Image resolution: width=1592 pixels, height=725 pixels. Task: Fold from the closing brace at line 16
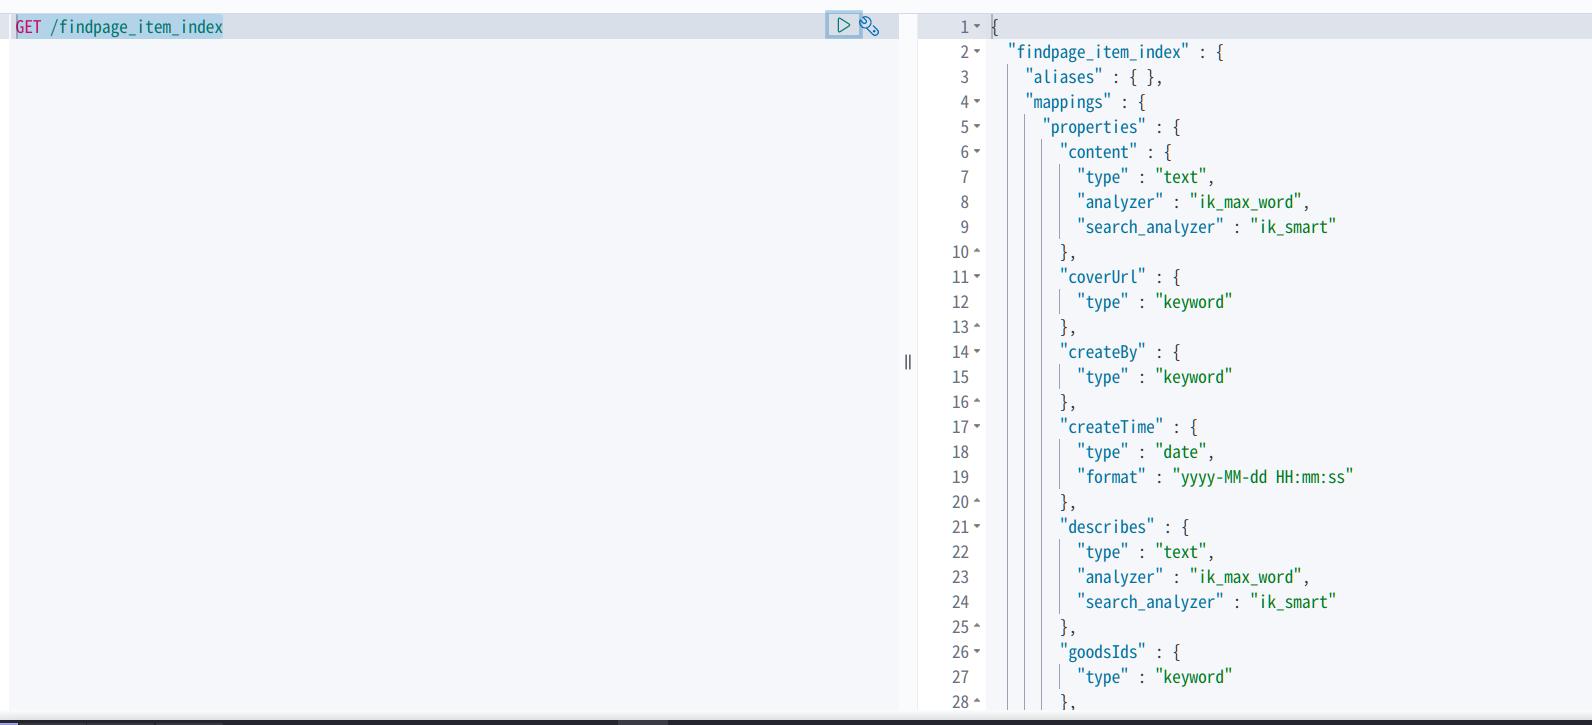(x=977, y=402)
